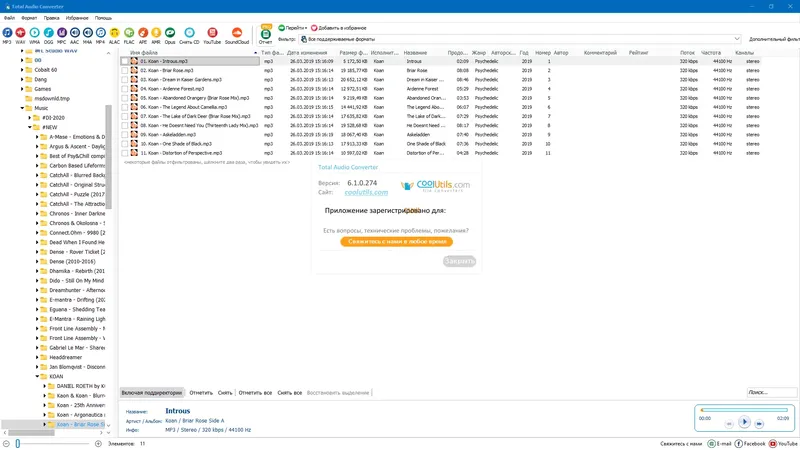The image size is (800, 450).
Task: Click the orange contact us button in dialog
Action: (396, 241)
